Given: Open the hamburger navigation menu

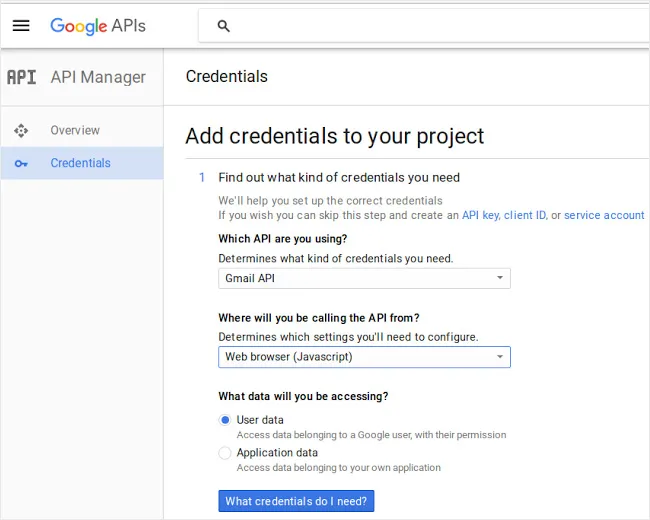Looking at the screenshot, I should [x=21, y=26].
